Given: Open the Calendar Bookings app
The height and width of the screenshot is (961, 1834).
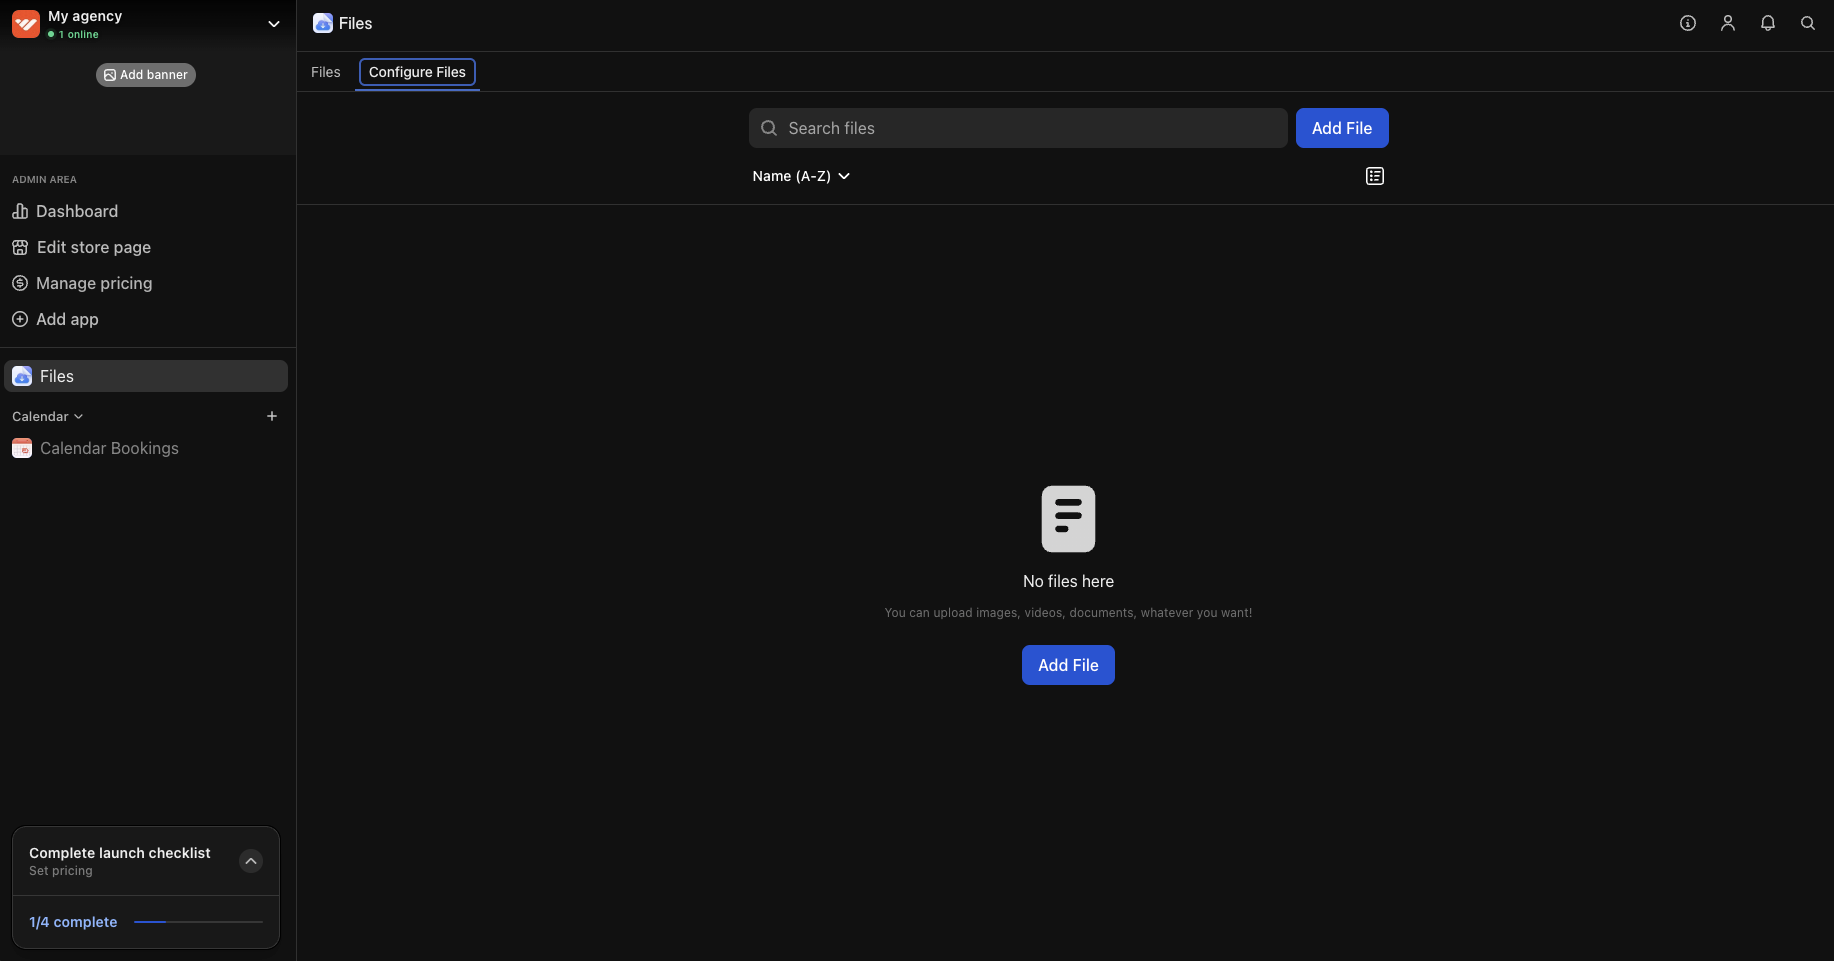Looking at the screenshot, I should pos(109,448).
